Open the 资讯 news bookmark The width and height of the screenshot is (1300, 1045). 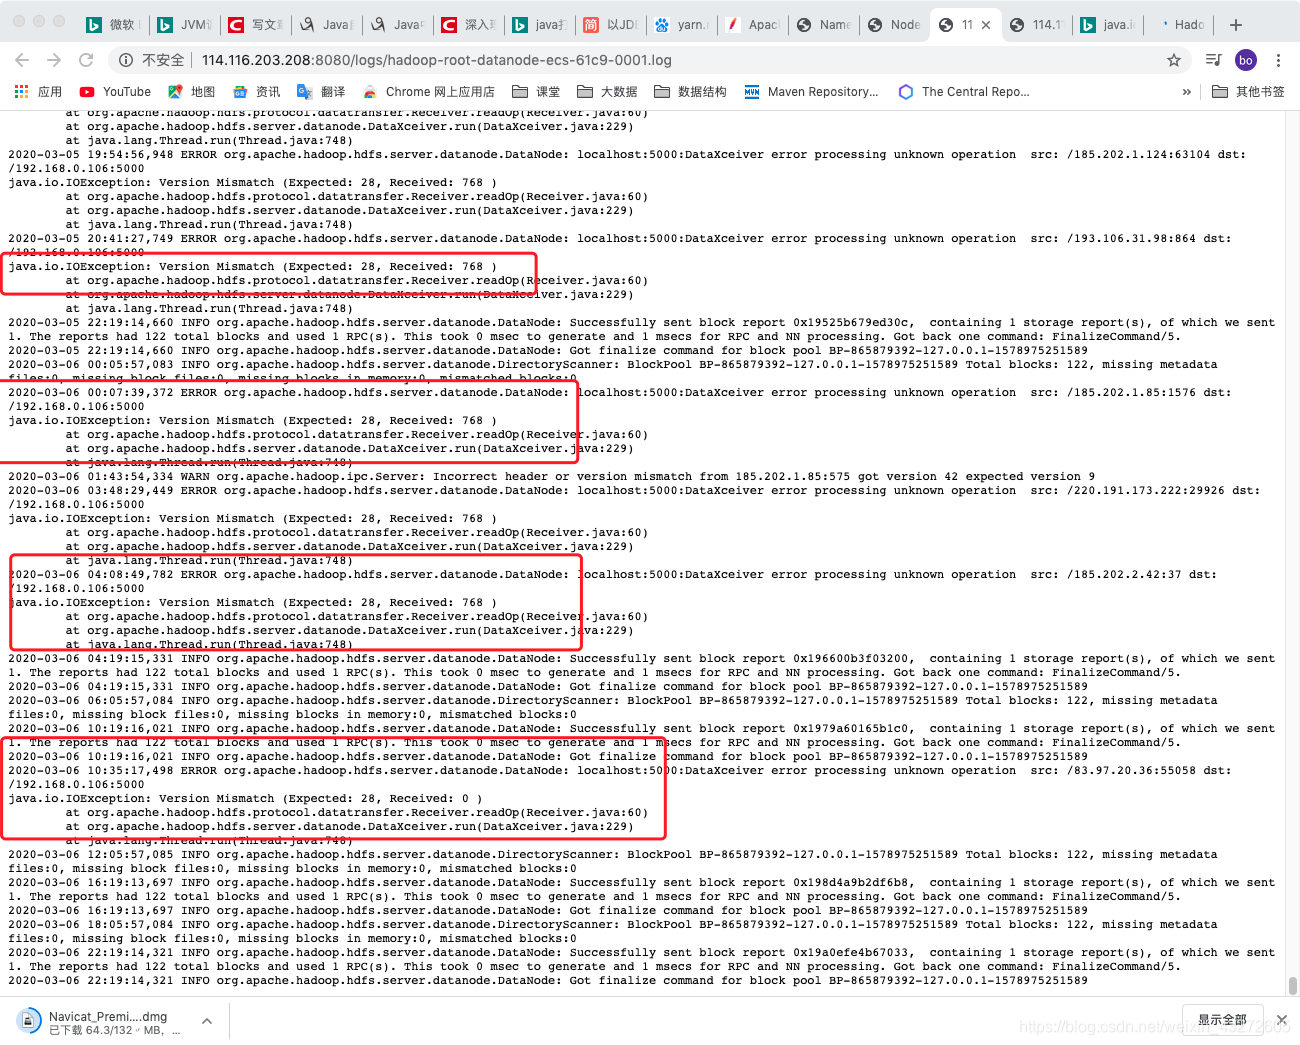(256, 91)
